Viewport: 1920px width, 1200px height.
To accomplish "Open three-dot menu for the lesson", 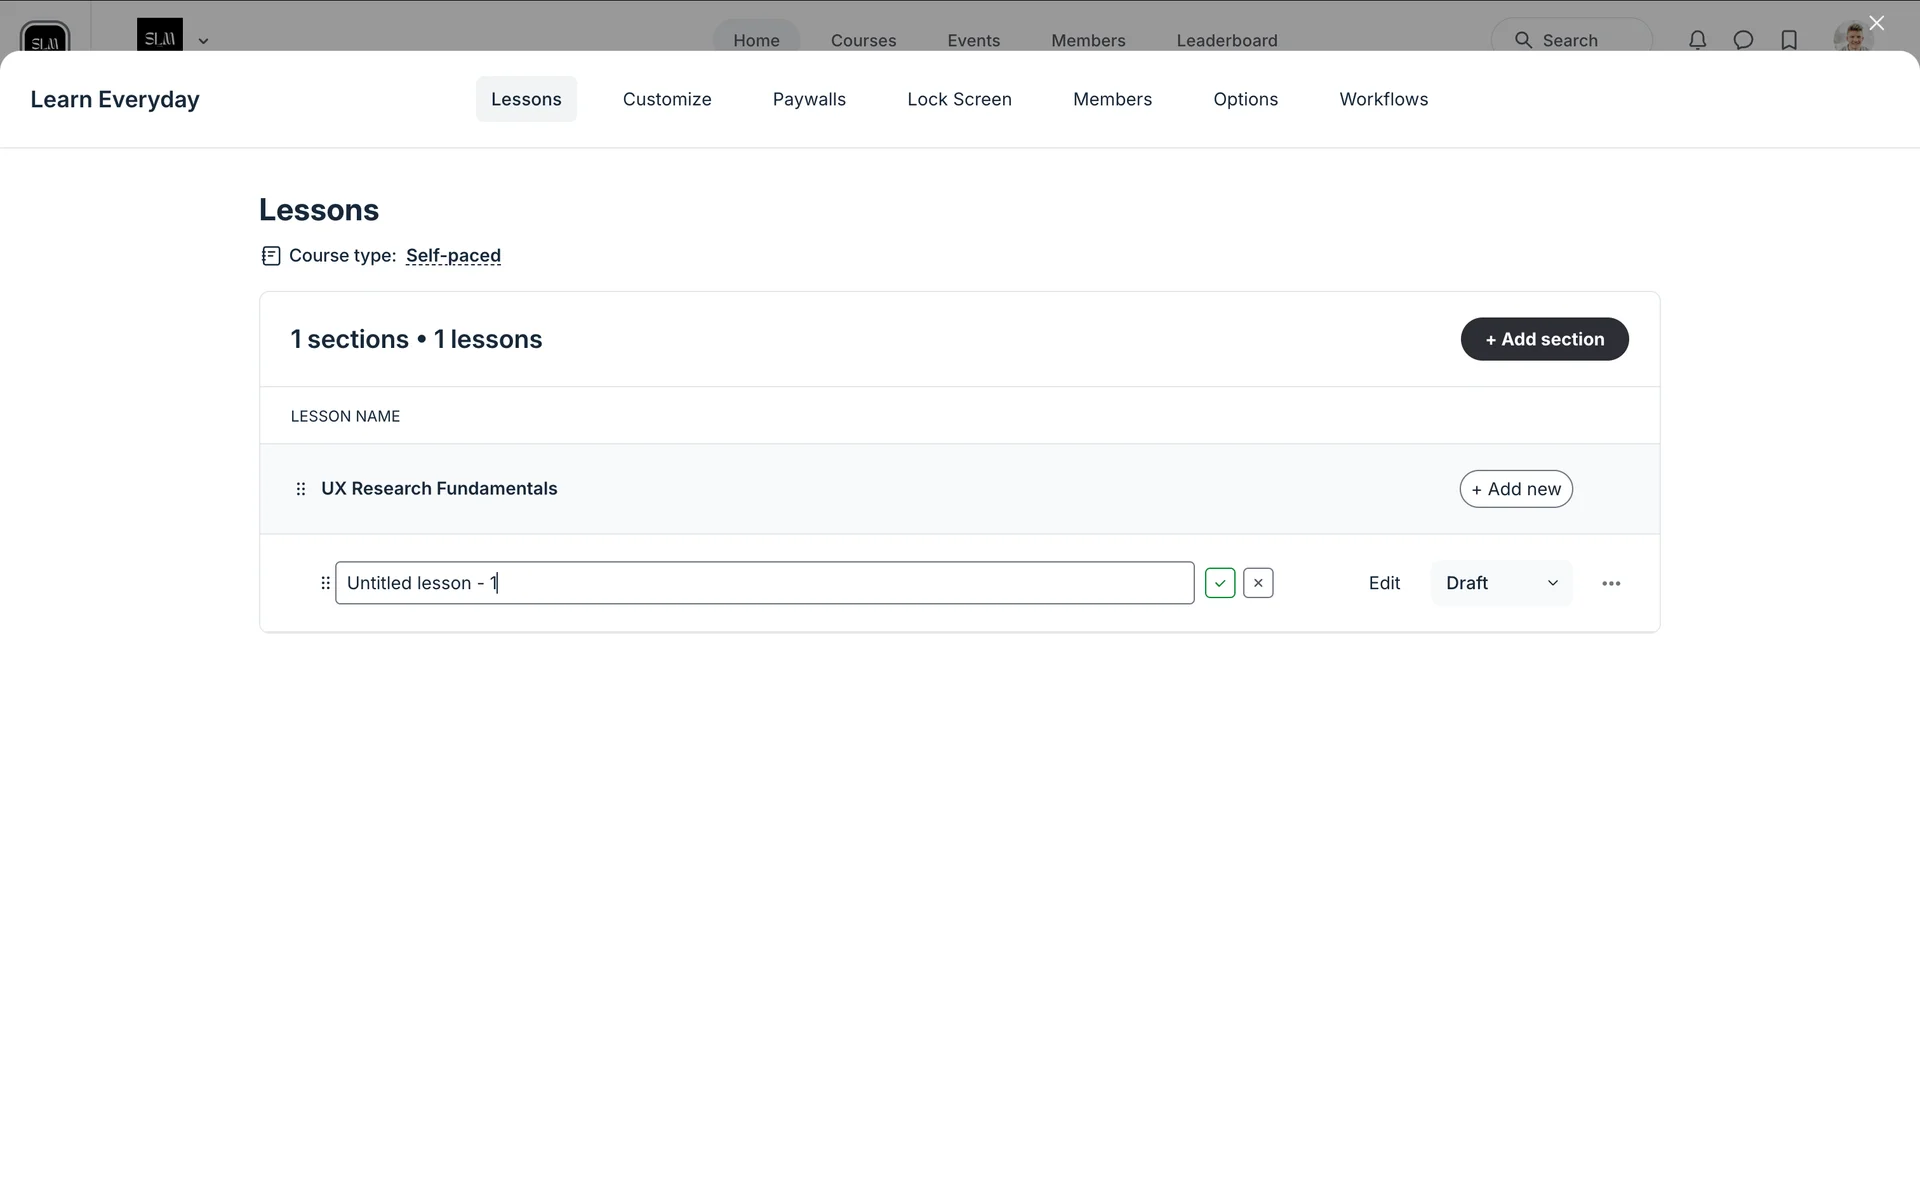I will click(1611, 583).
